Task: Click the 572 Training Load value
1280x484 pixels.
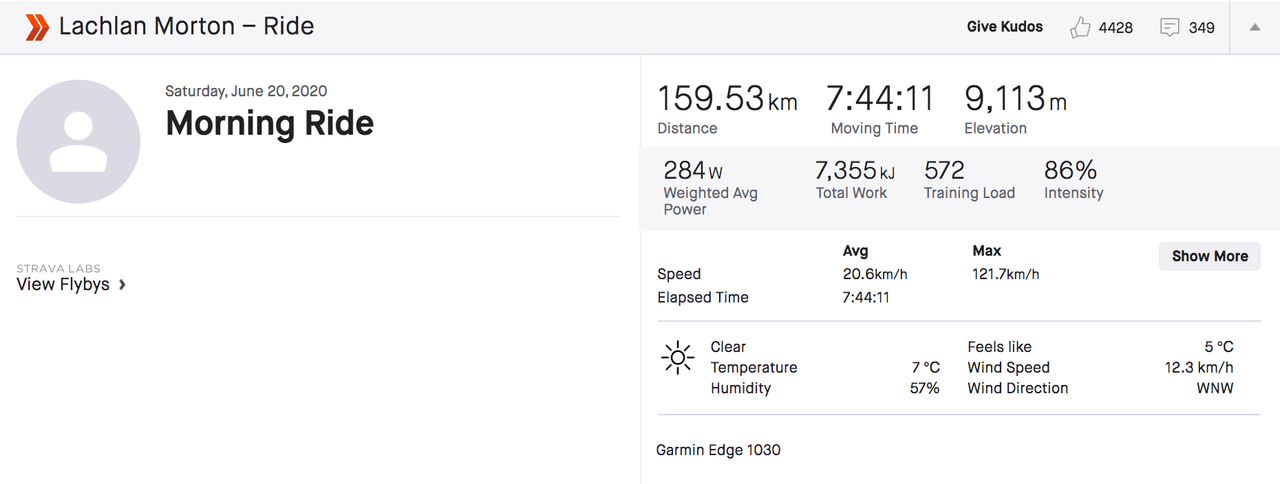Action: [x=944, y=171]
